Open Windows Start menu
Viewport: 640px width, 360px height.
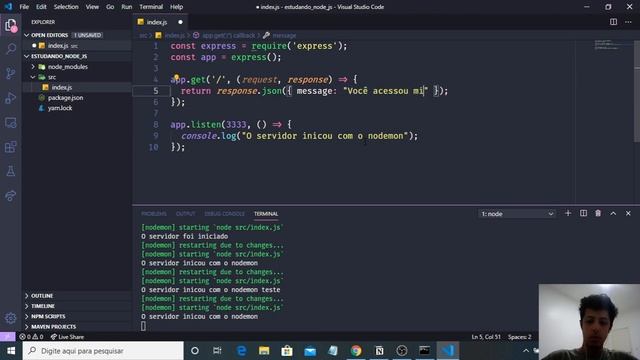coord(11,351)
